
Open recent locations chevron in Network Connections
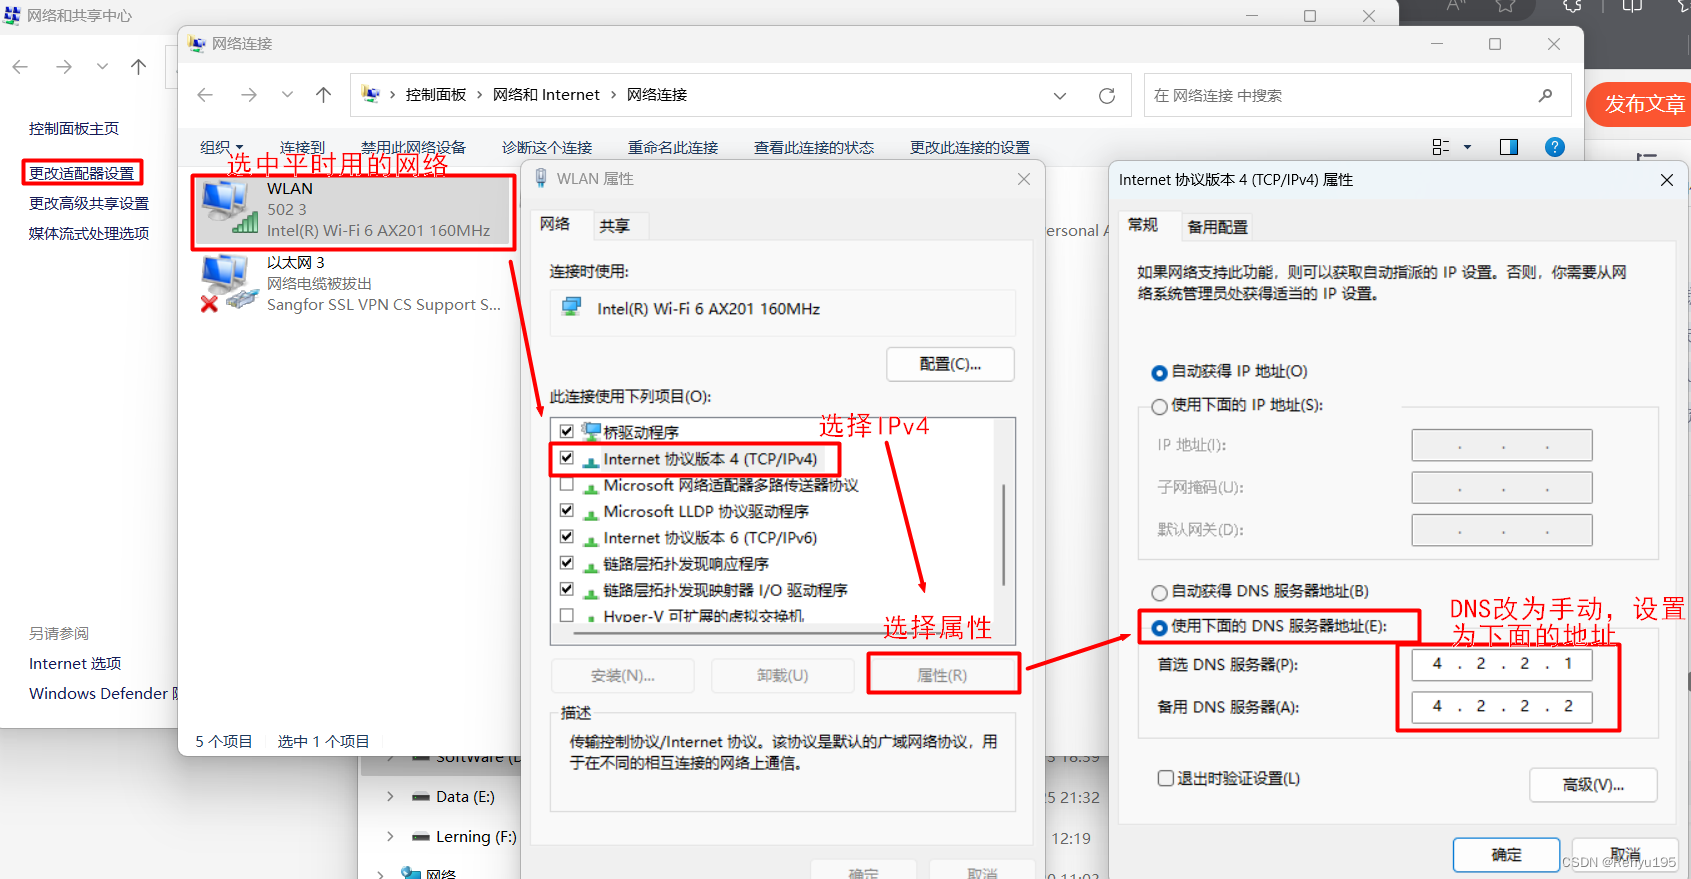[x=287, y=95]
